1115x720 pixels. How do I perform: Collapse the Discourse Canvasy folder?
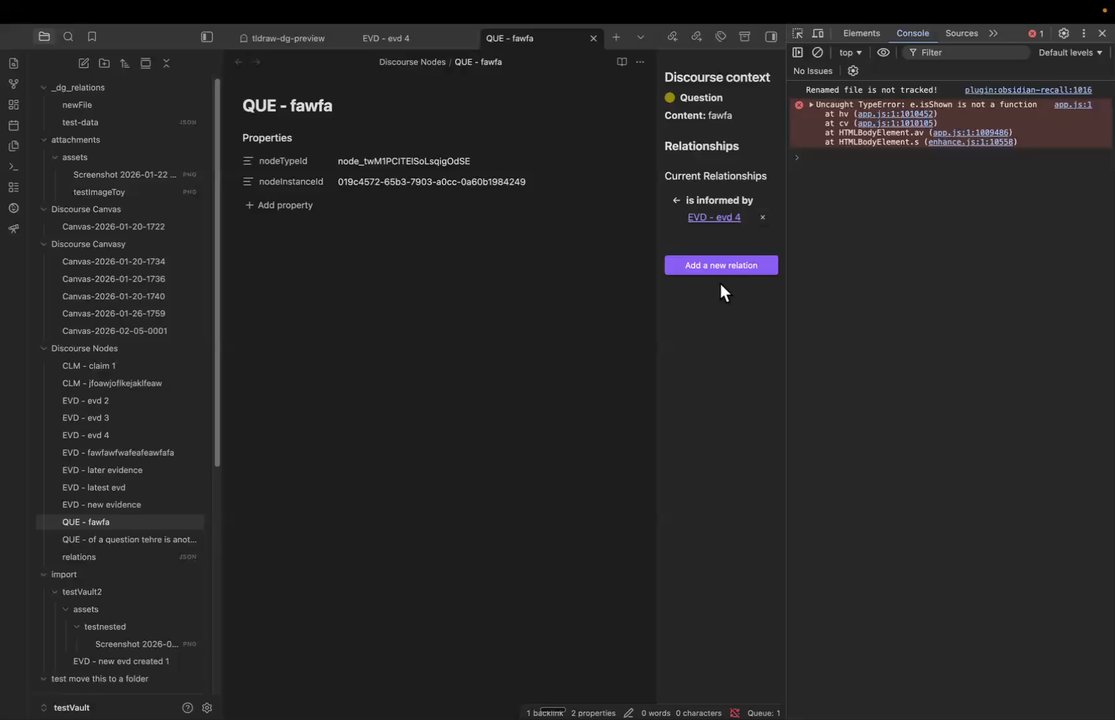pyautogui.click(x=43, y=244)
